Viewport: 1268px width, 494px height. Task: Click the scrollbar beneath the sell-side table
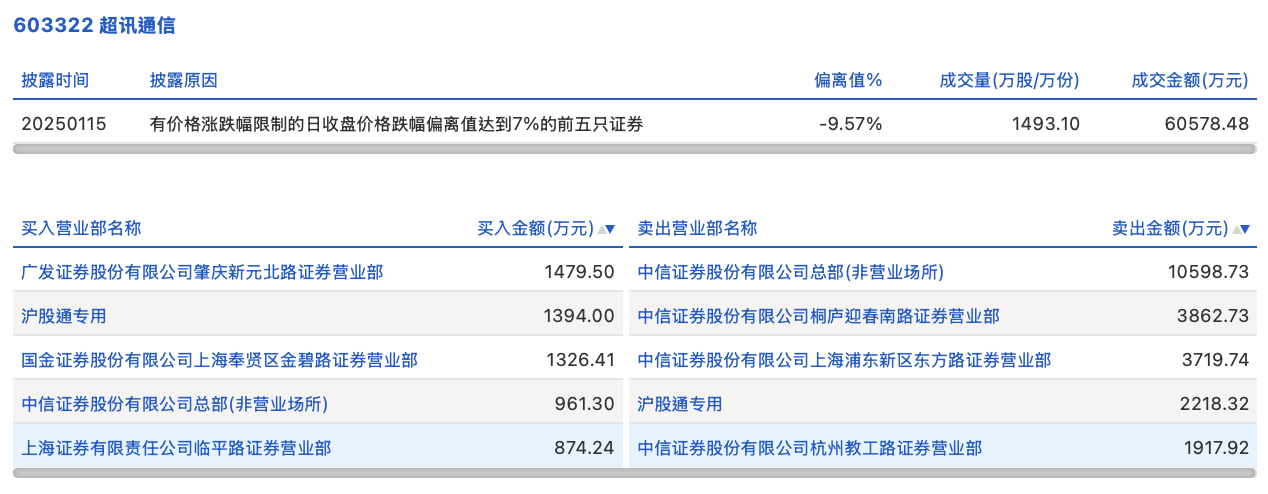click(944, 473)
